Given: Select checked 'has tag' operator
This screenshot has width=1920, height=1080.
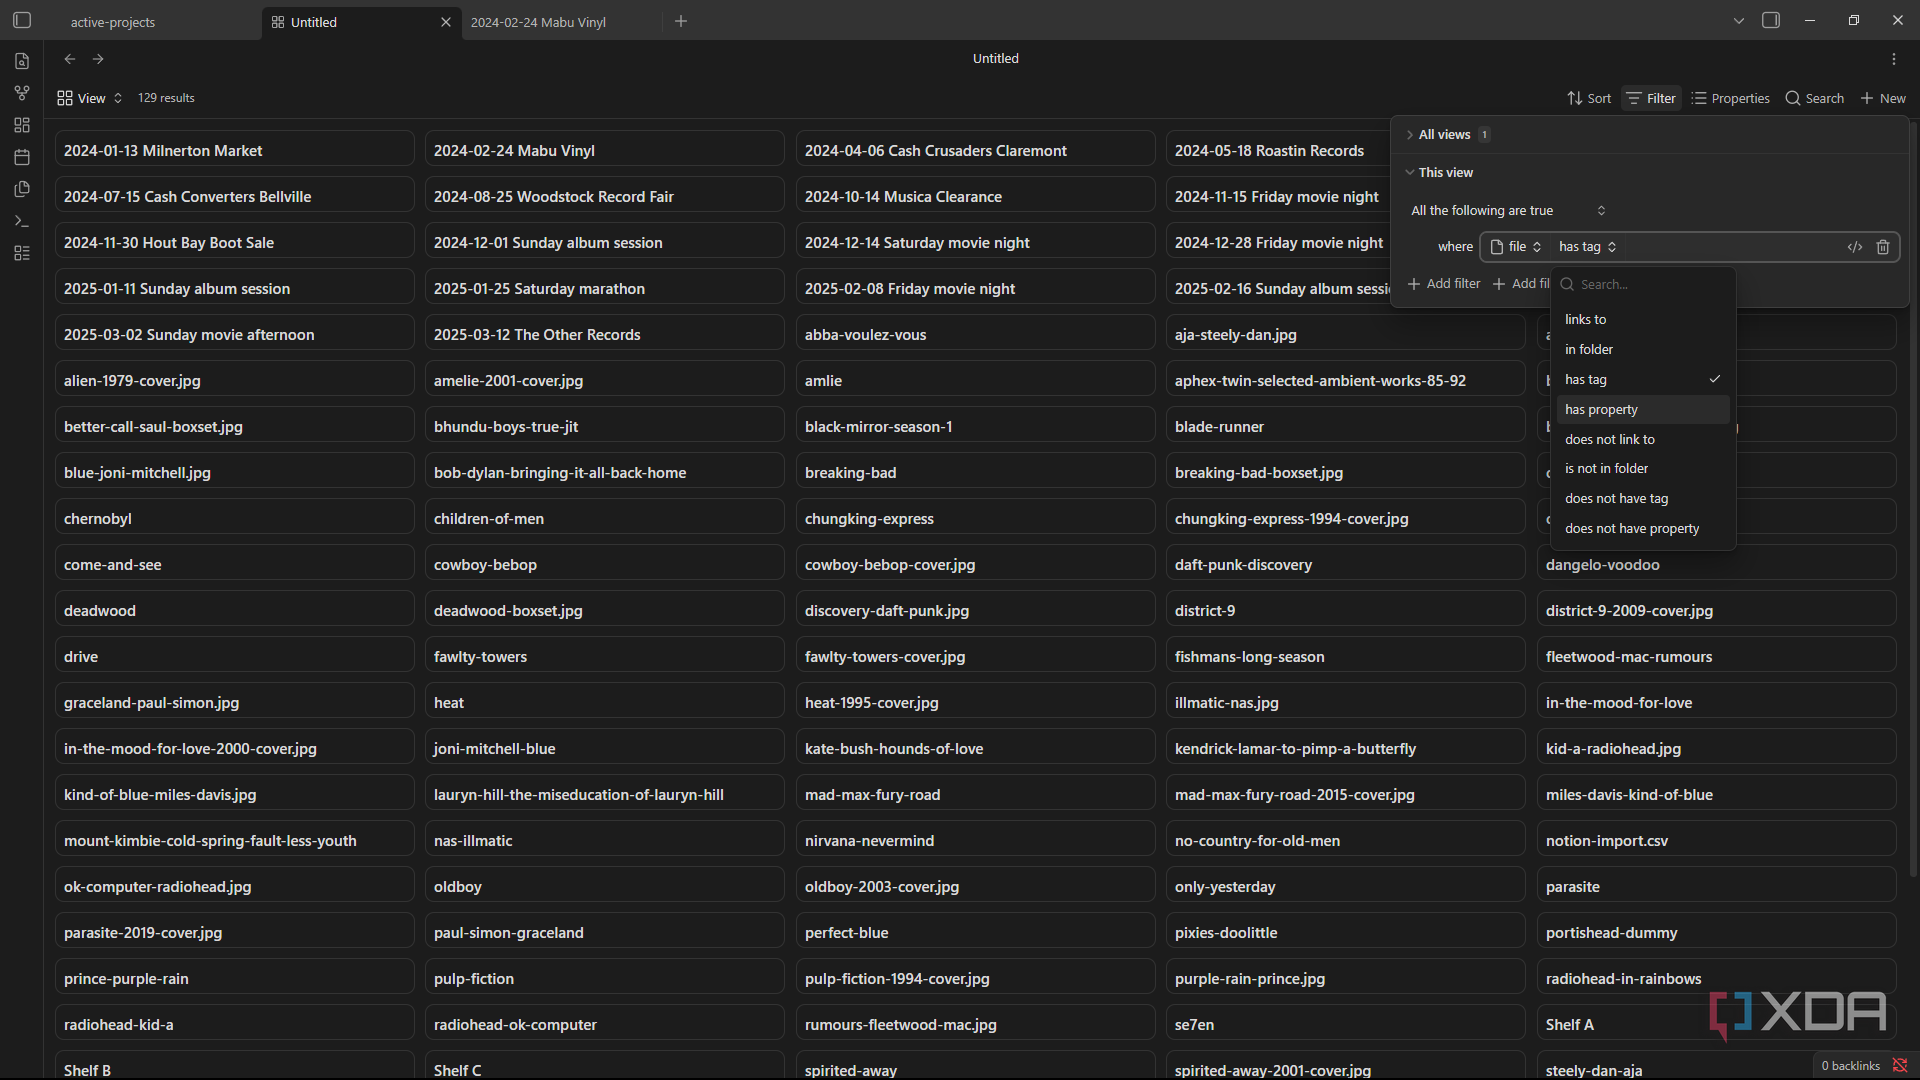Looking at the screenshot, I should (1643, 380).
